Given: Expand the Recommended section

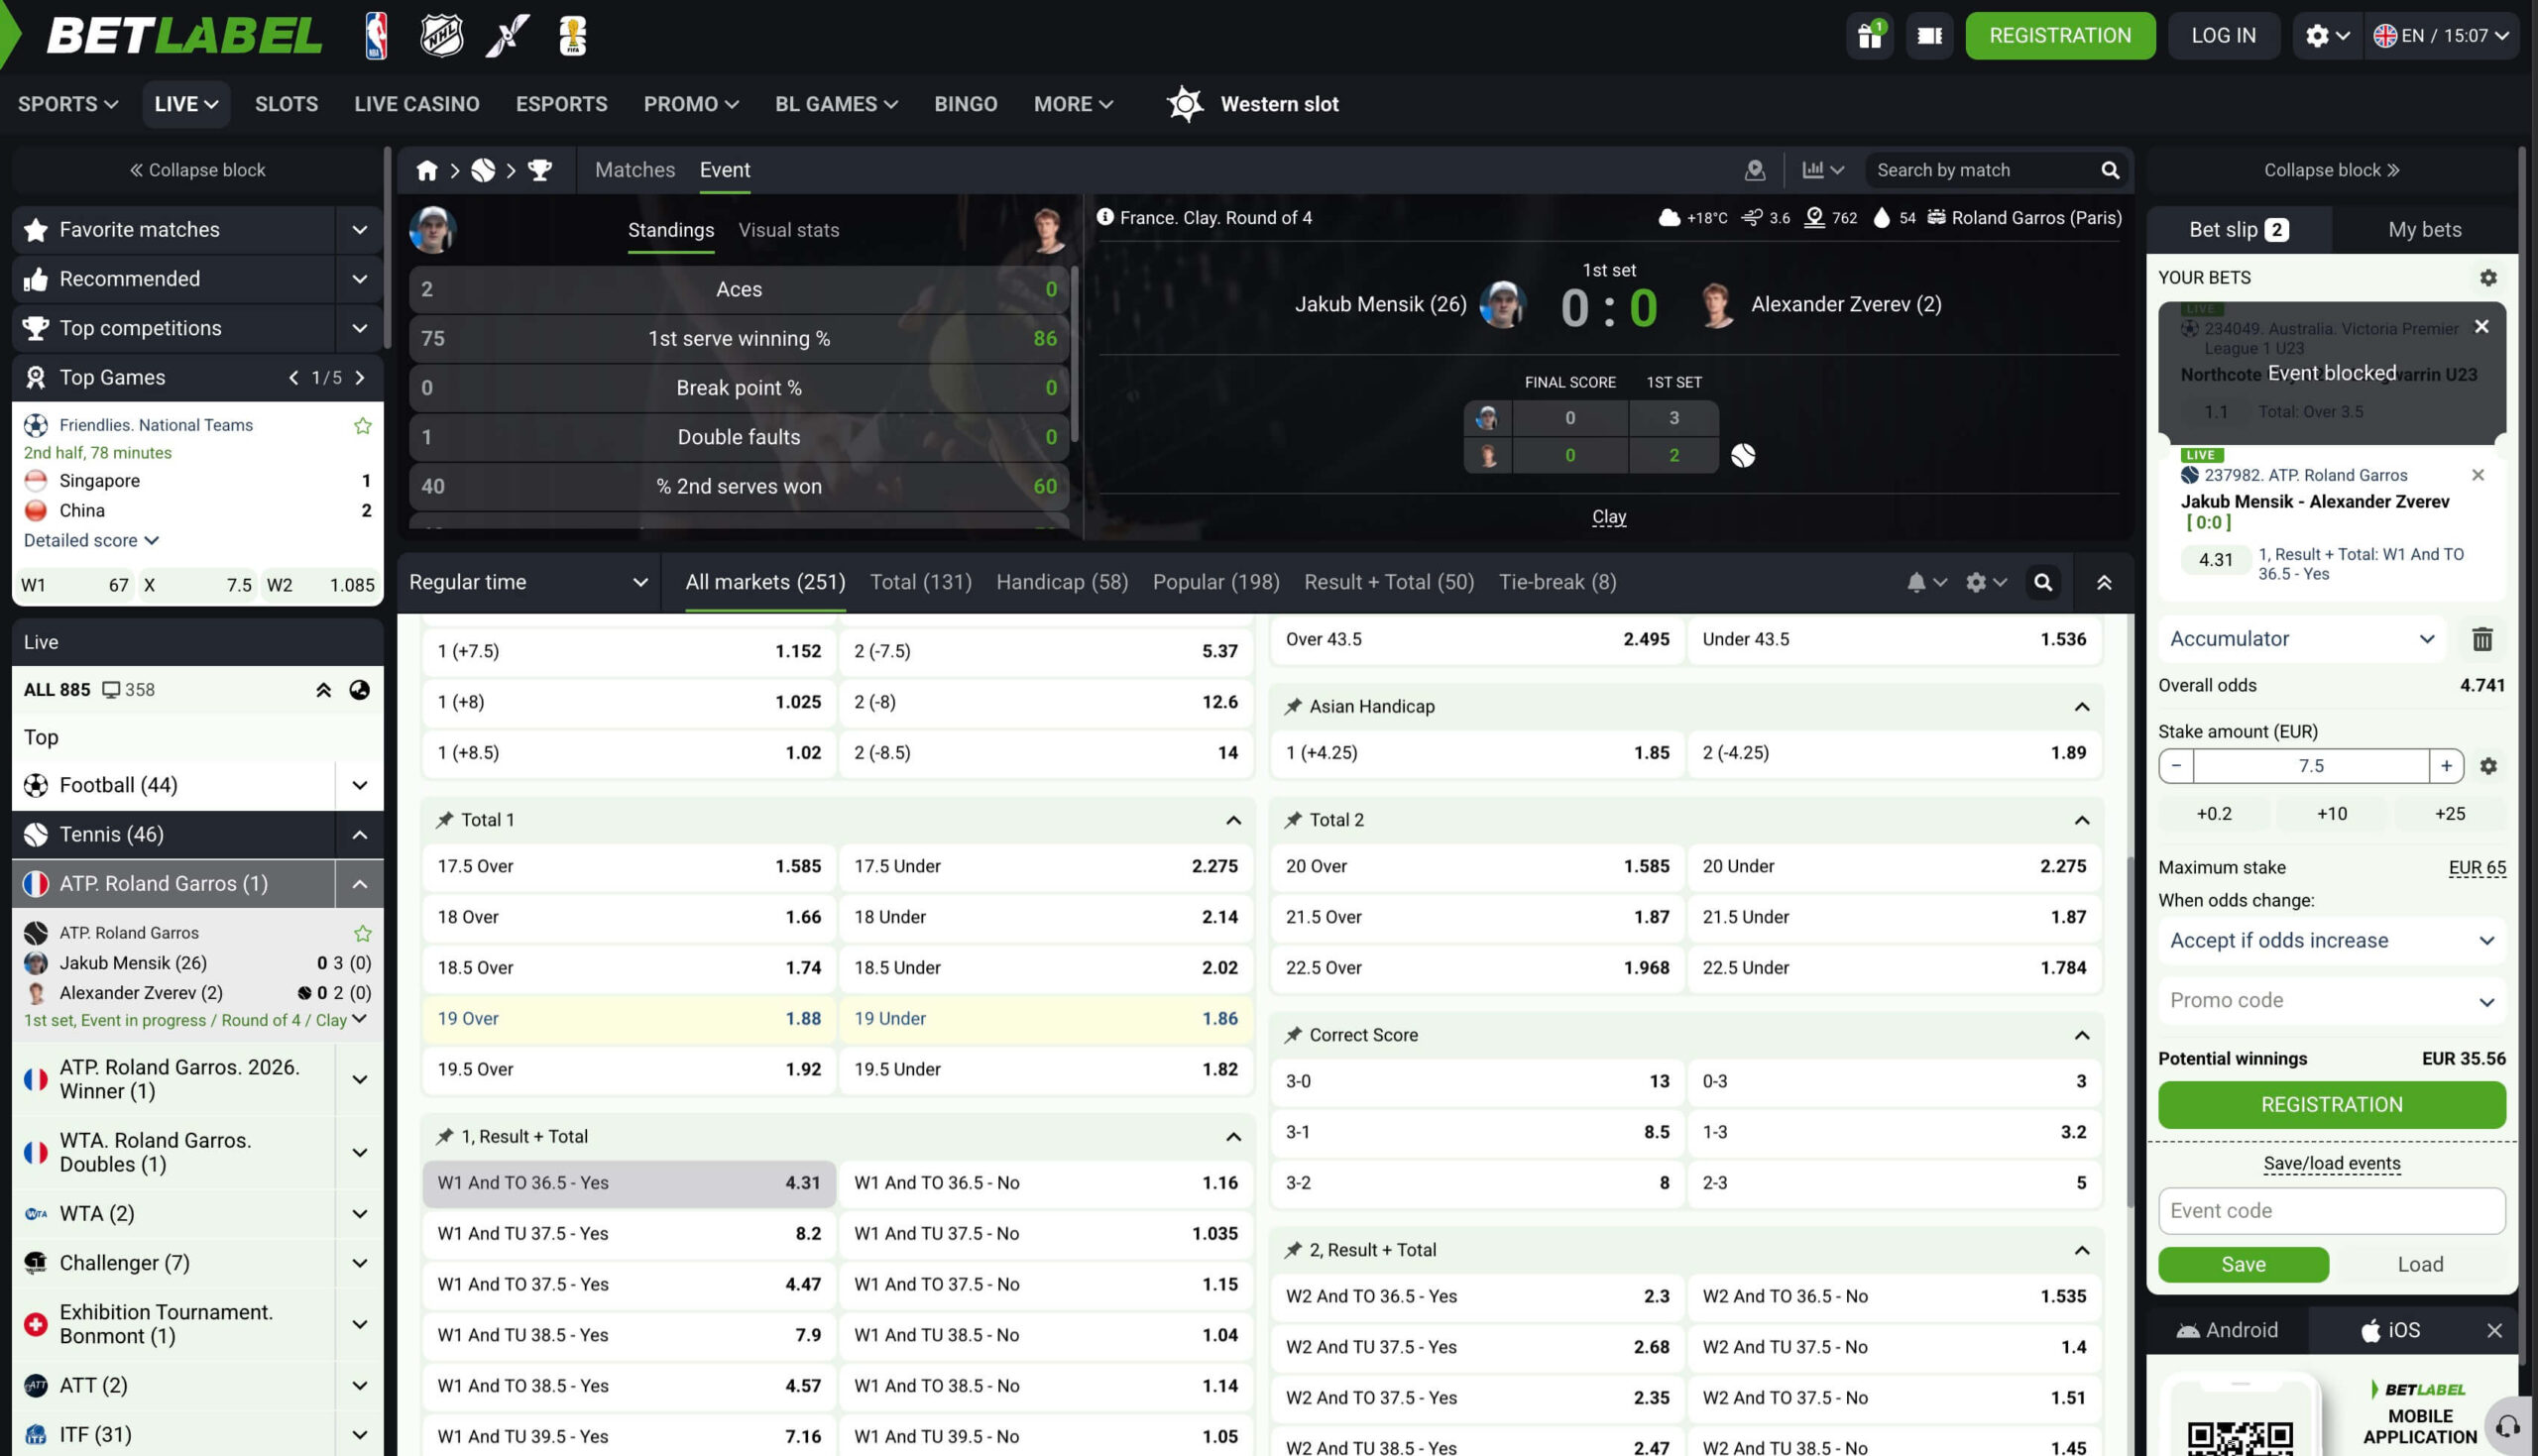Looking at the screenshot, I should 359,279.
